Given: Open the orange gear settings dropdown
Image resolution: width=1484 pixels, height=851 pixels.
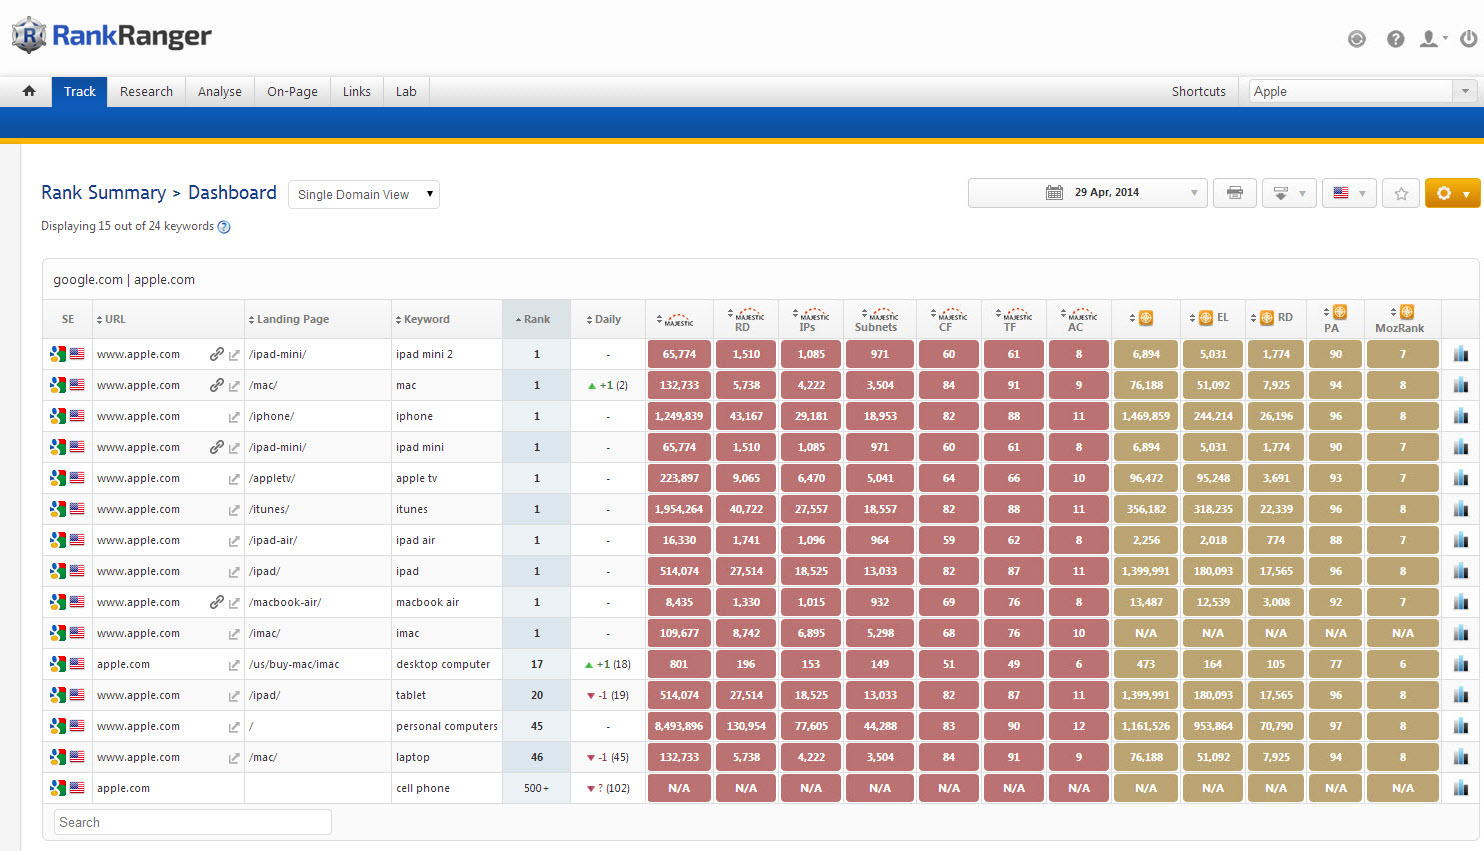Looking at the screenshot, I should pyautogui.click(x=1452, y=193).
